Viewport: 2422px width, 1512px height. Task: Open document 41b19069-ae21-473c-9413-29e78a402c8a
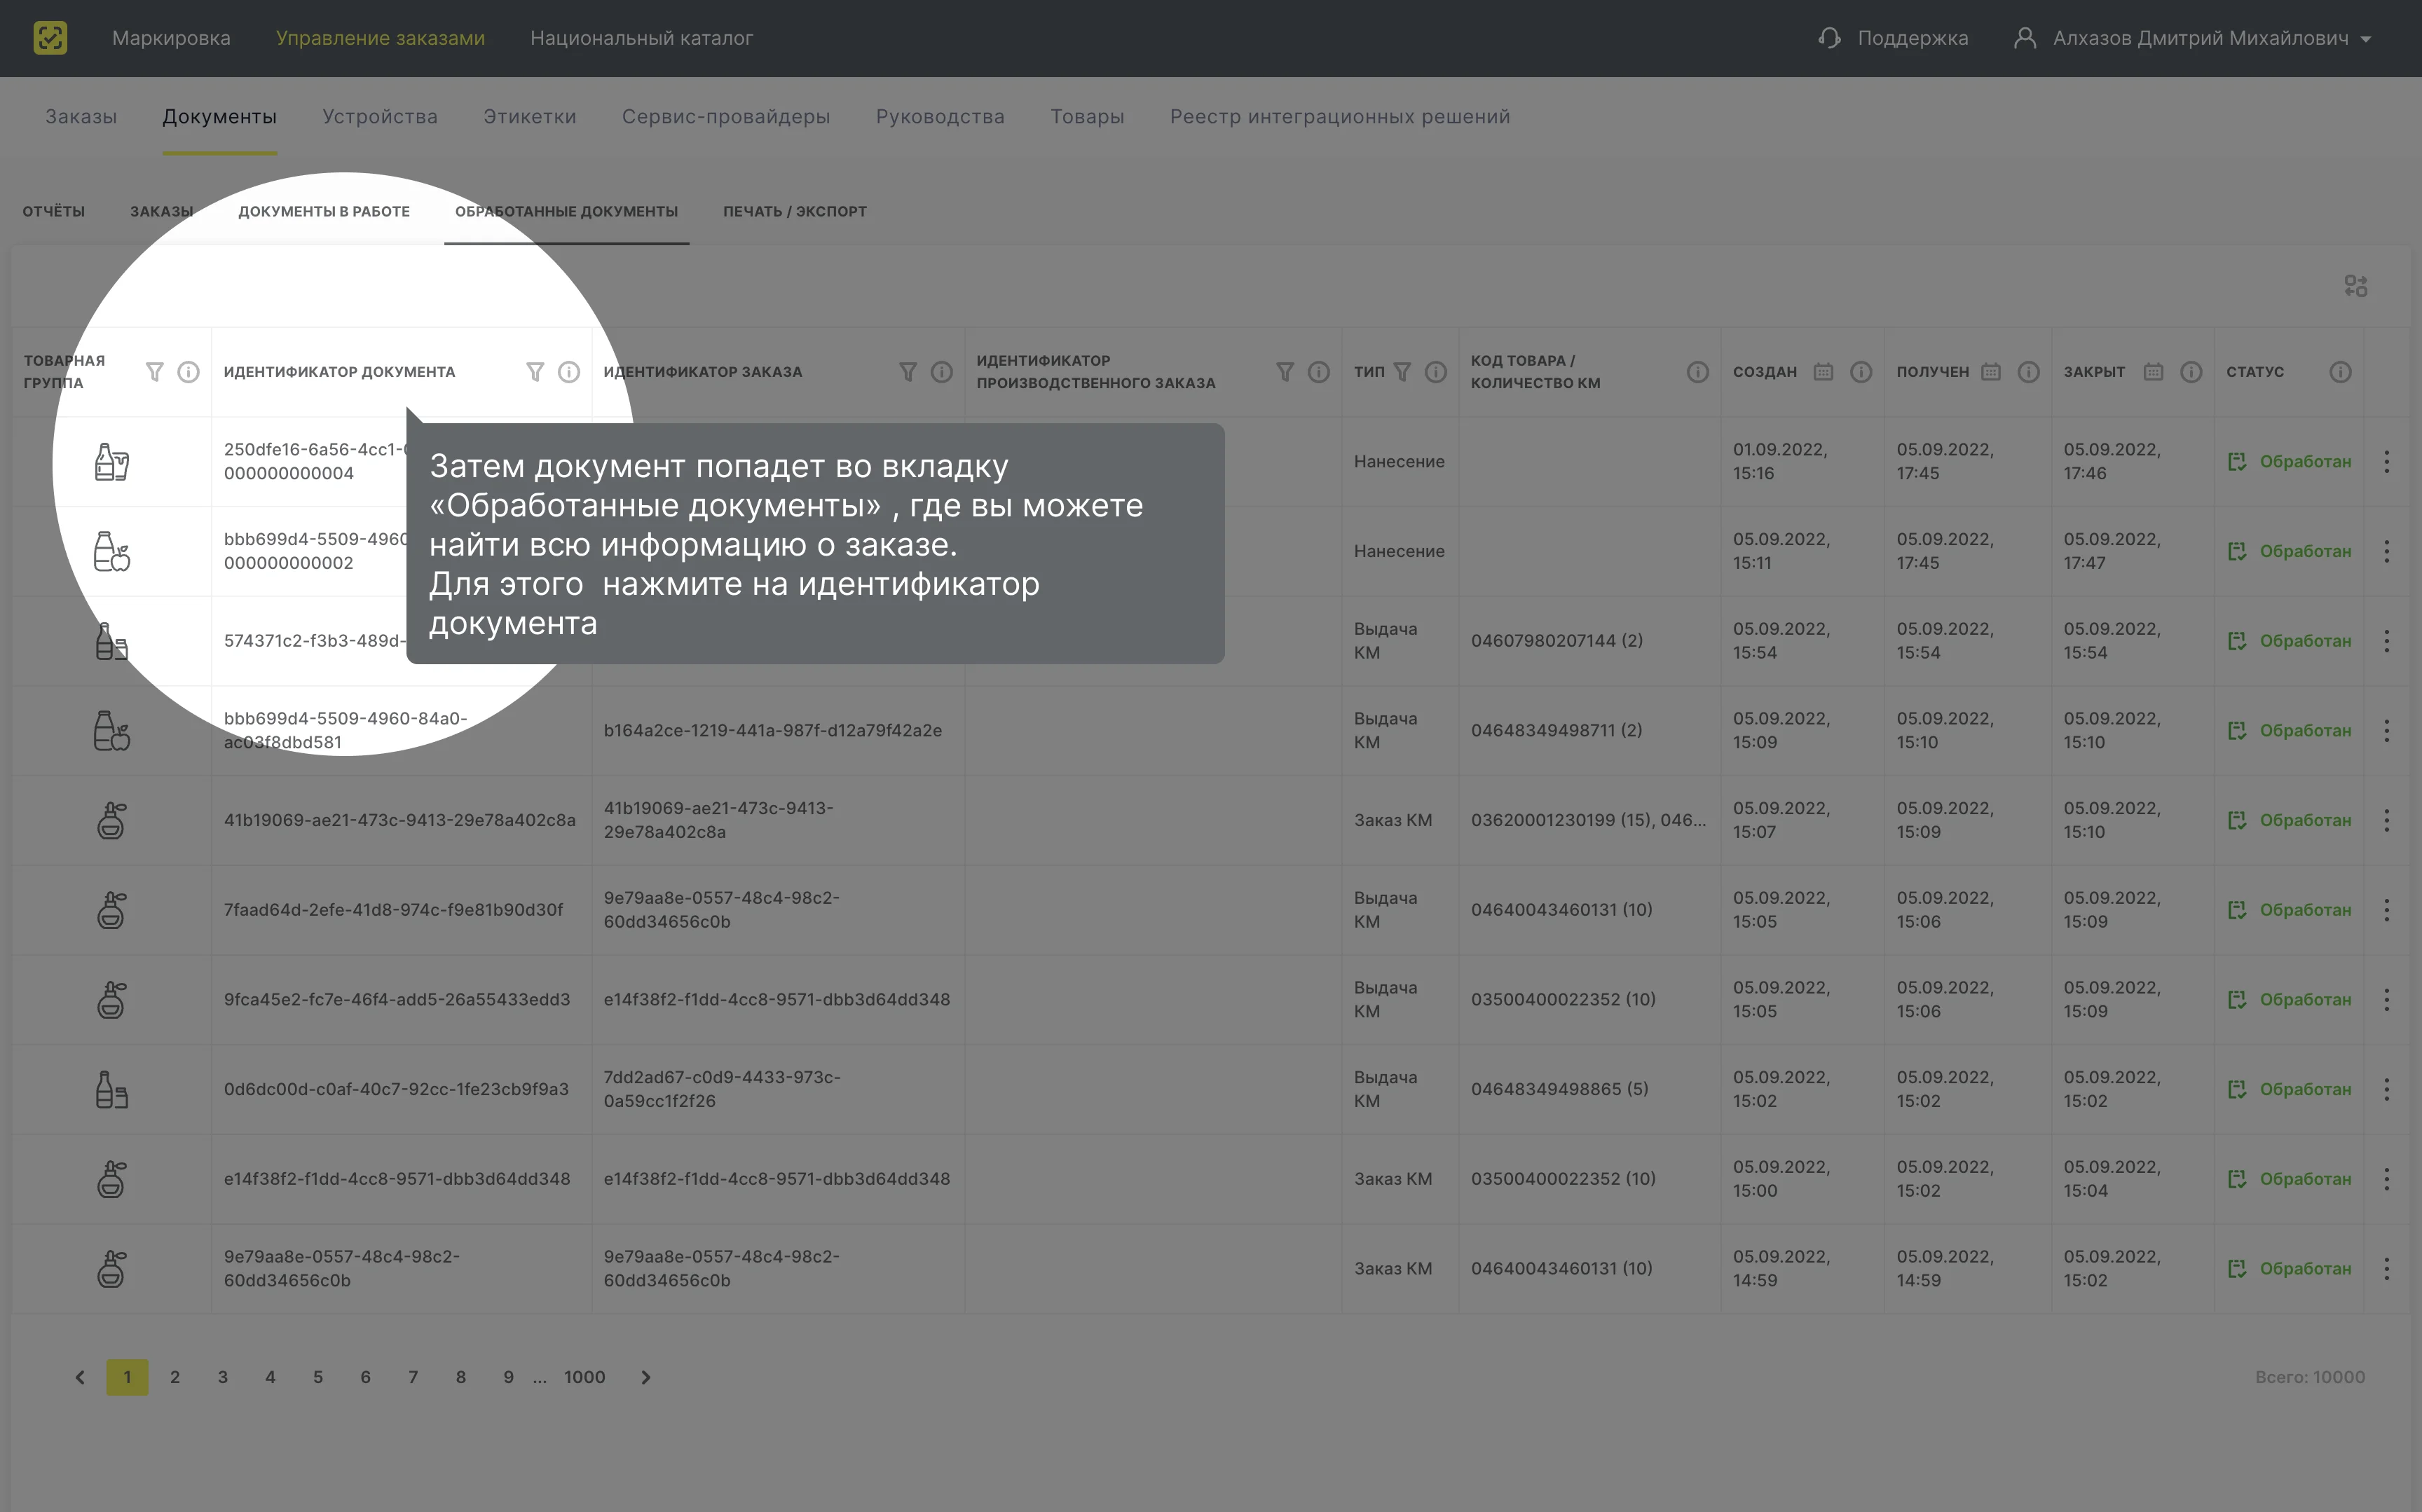pyautogui.click(x=400, y=820)
